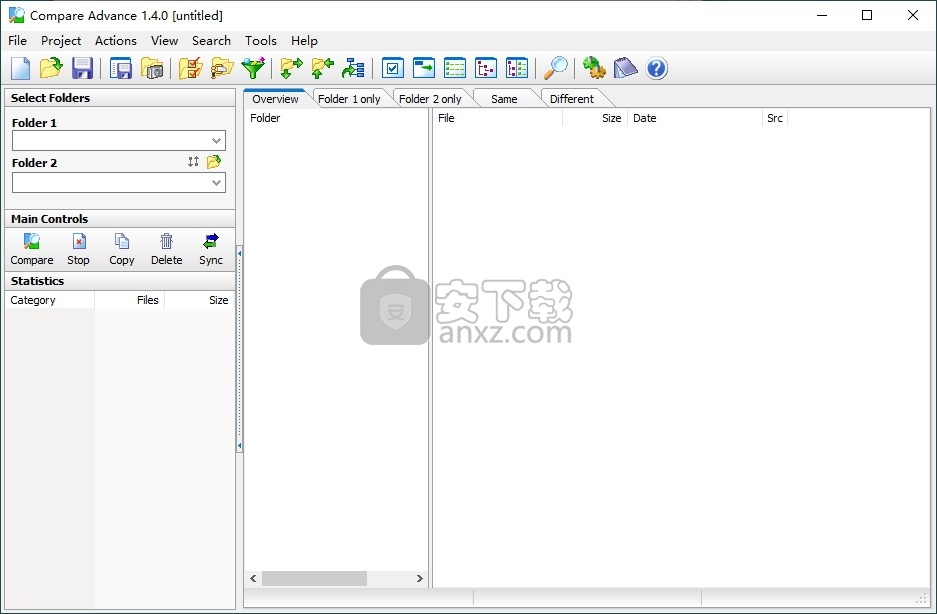The width and height of the screenshot is (937, 614).
Task: Click the Statistics panel header
Action: tap(120, 281)
